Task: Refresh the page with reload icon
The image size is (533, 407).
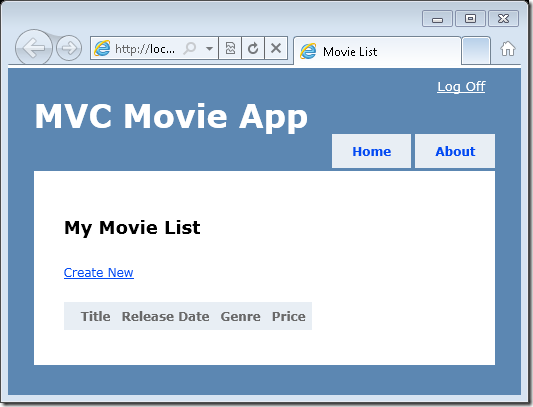Action: pyautogui.click(x=253, y=48)
